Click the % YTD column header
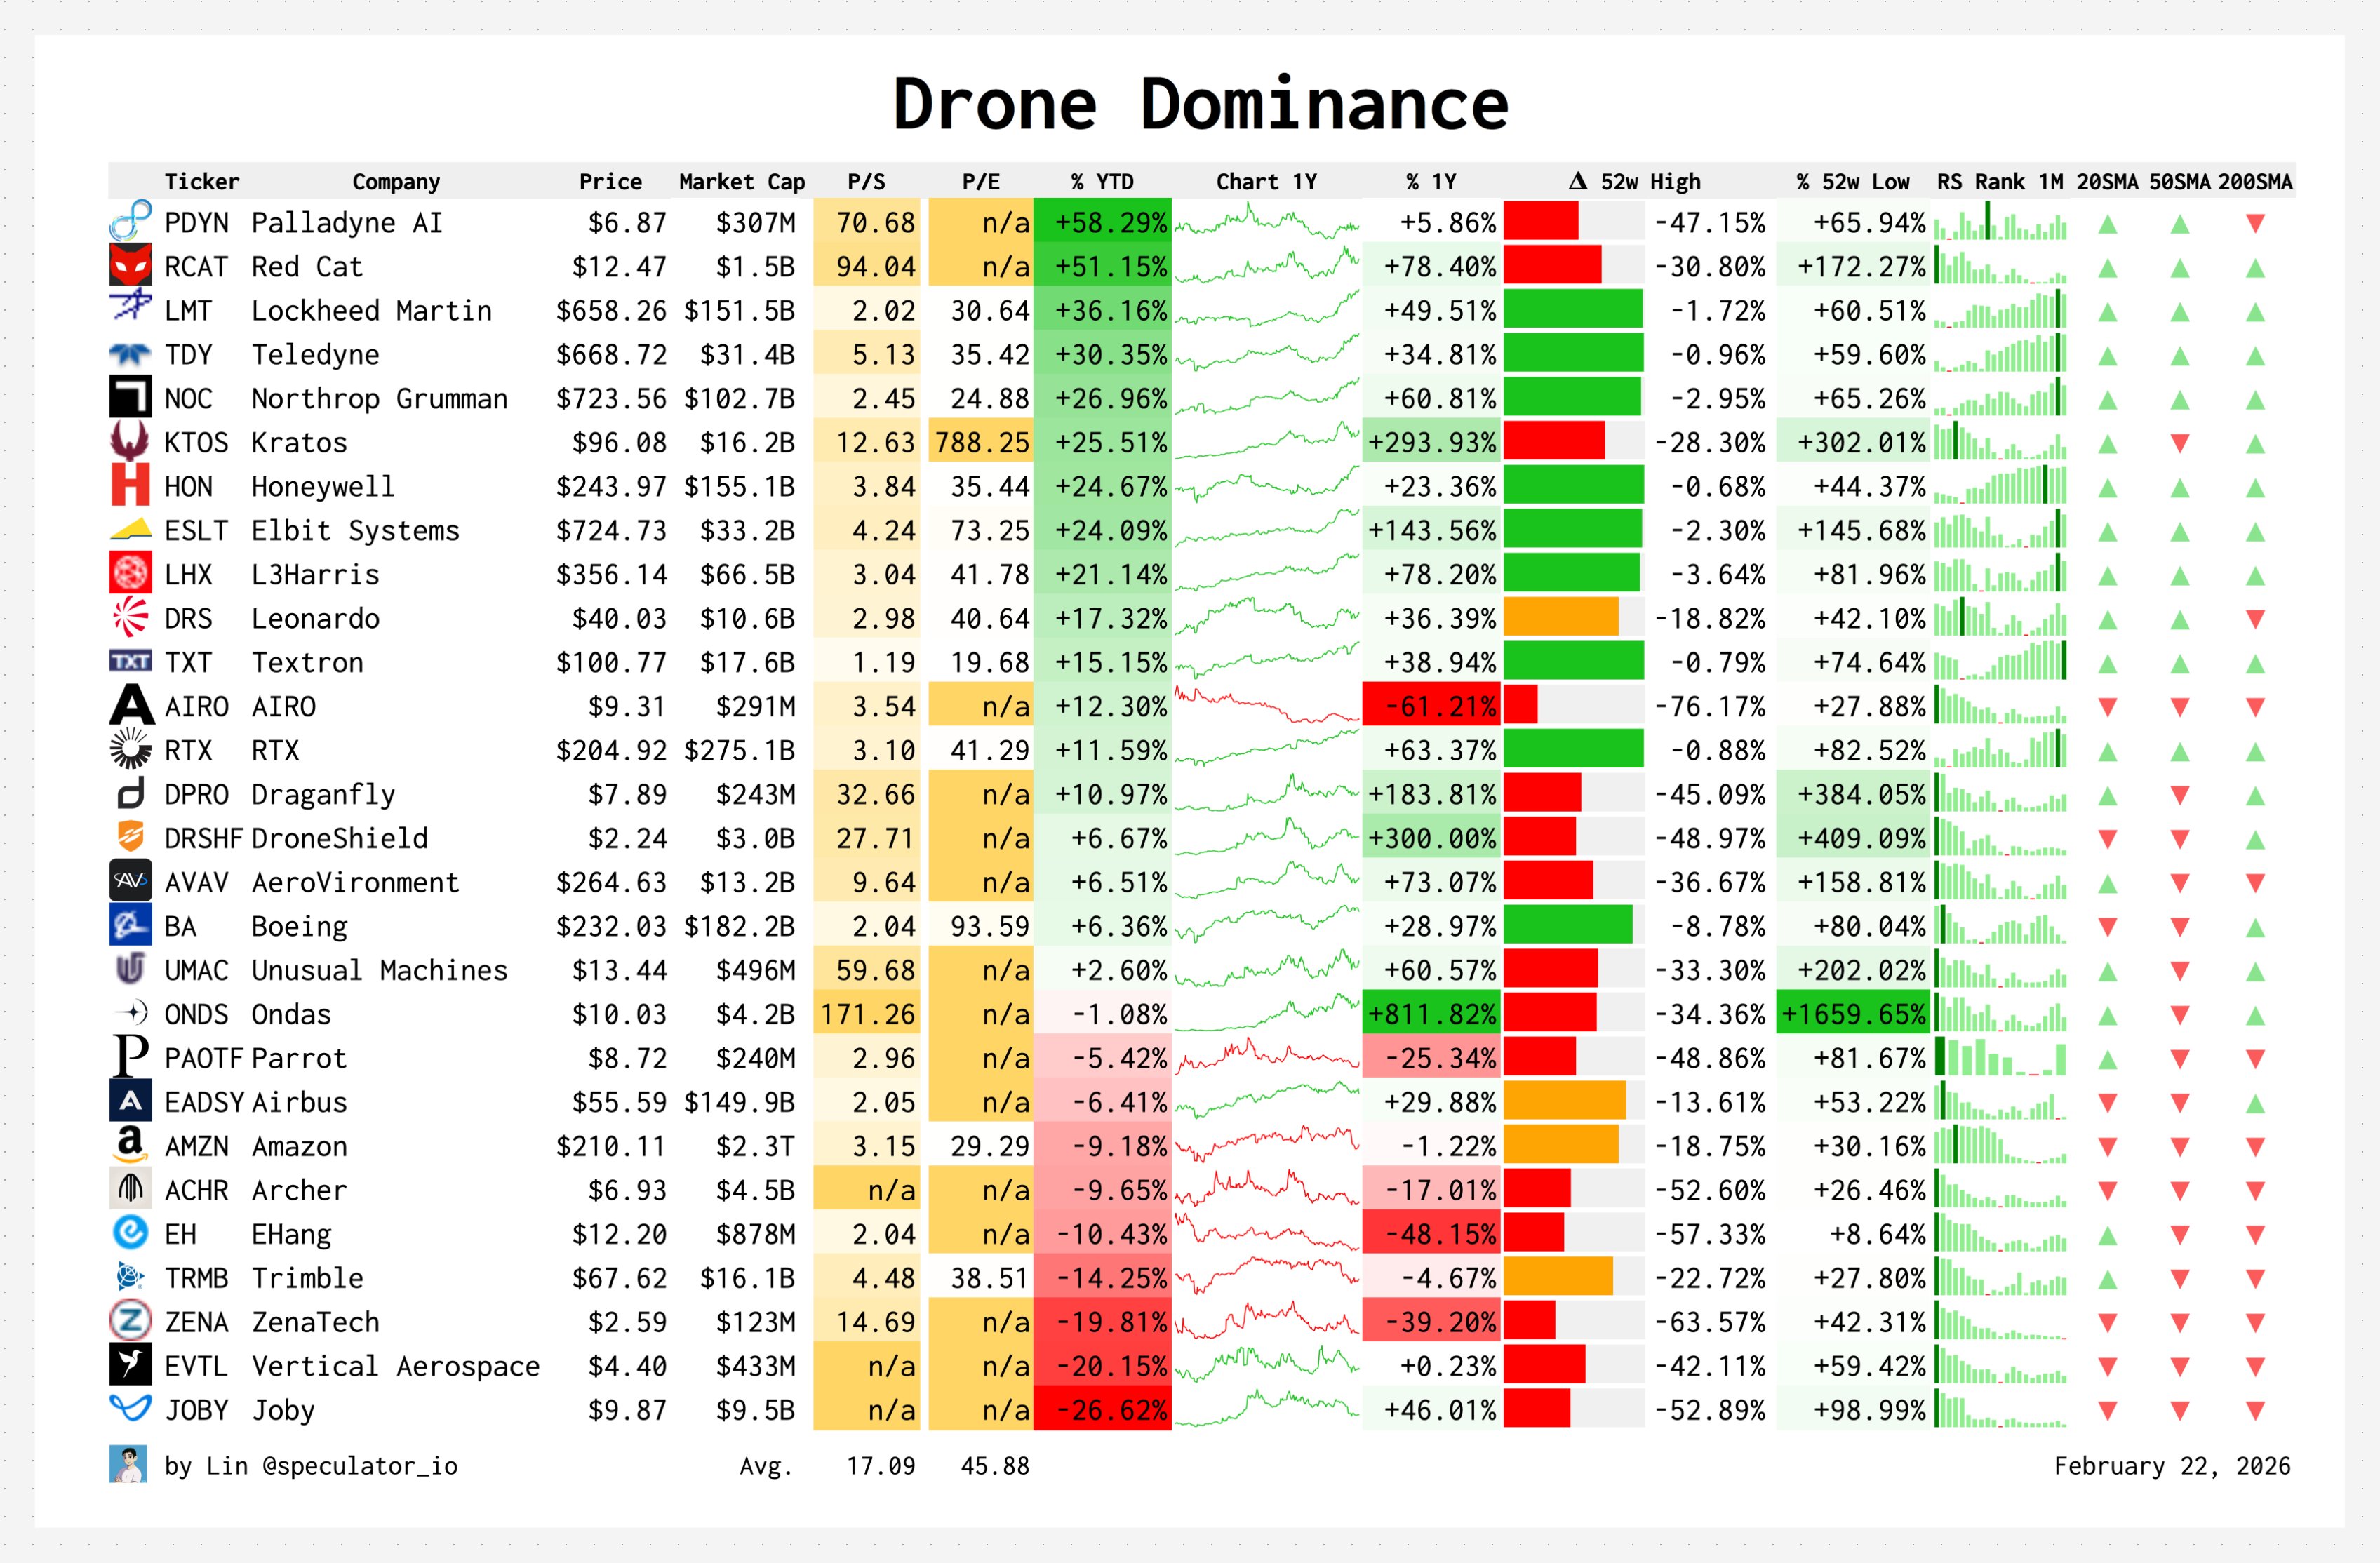Viewport: 2380px width, 1563px height. (x=1102, y=182)
